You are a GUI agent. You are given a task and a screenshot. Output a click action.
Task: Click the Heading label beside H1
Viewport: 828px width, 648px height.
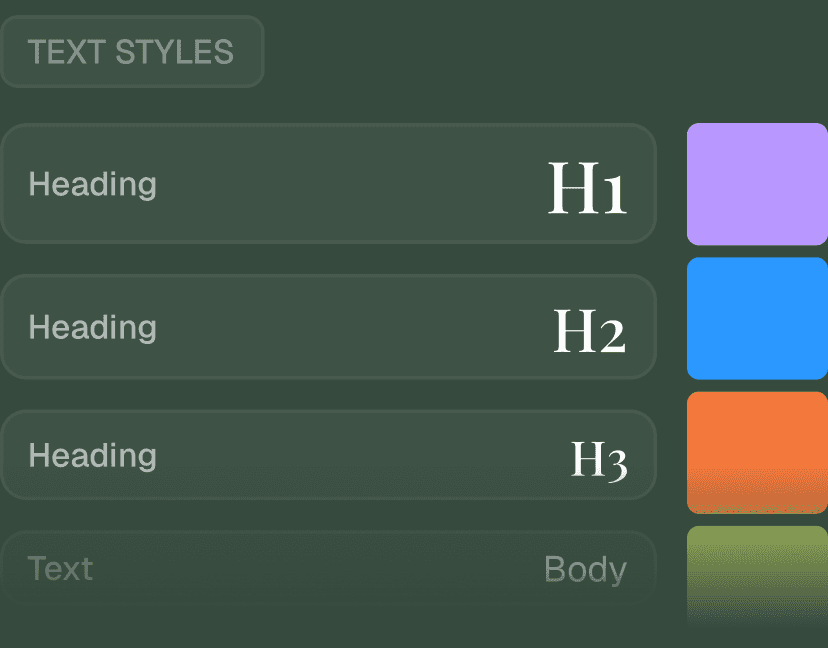pos(92,185)
